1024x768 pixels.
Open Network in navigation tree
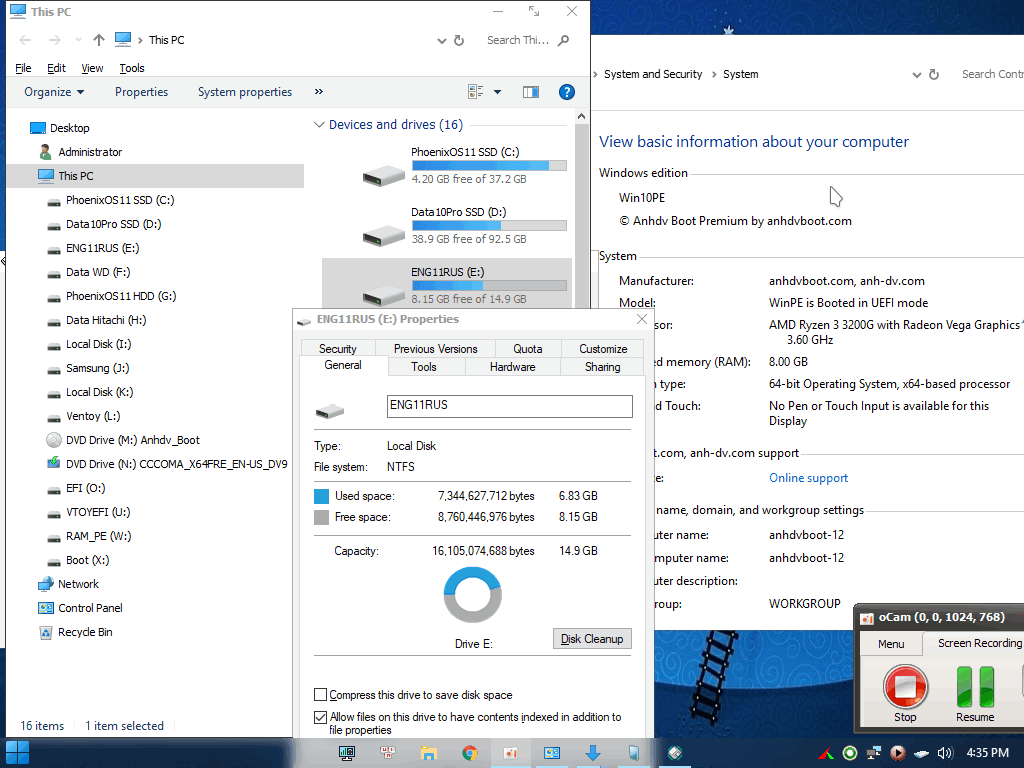(78, 584)
